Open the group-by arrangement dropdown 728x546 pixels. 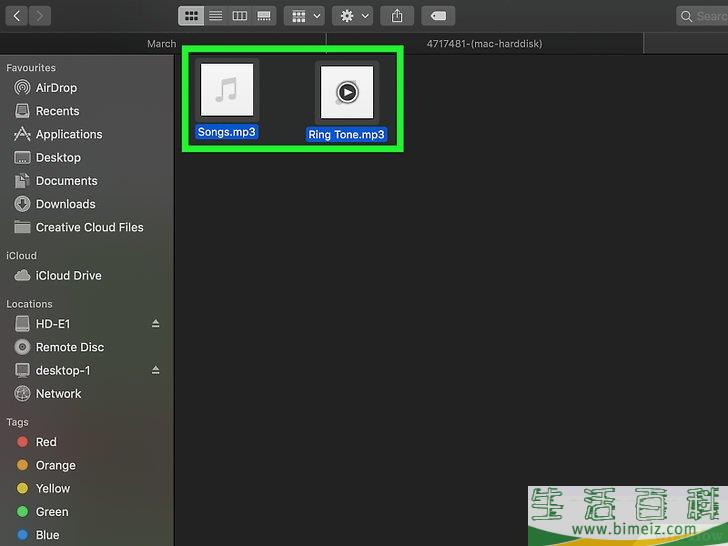click(304, 16)
